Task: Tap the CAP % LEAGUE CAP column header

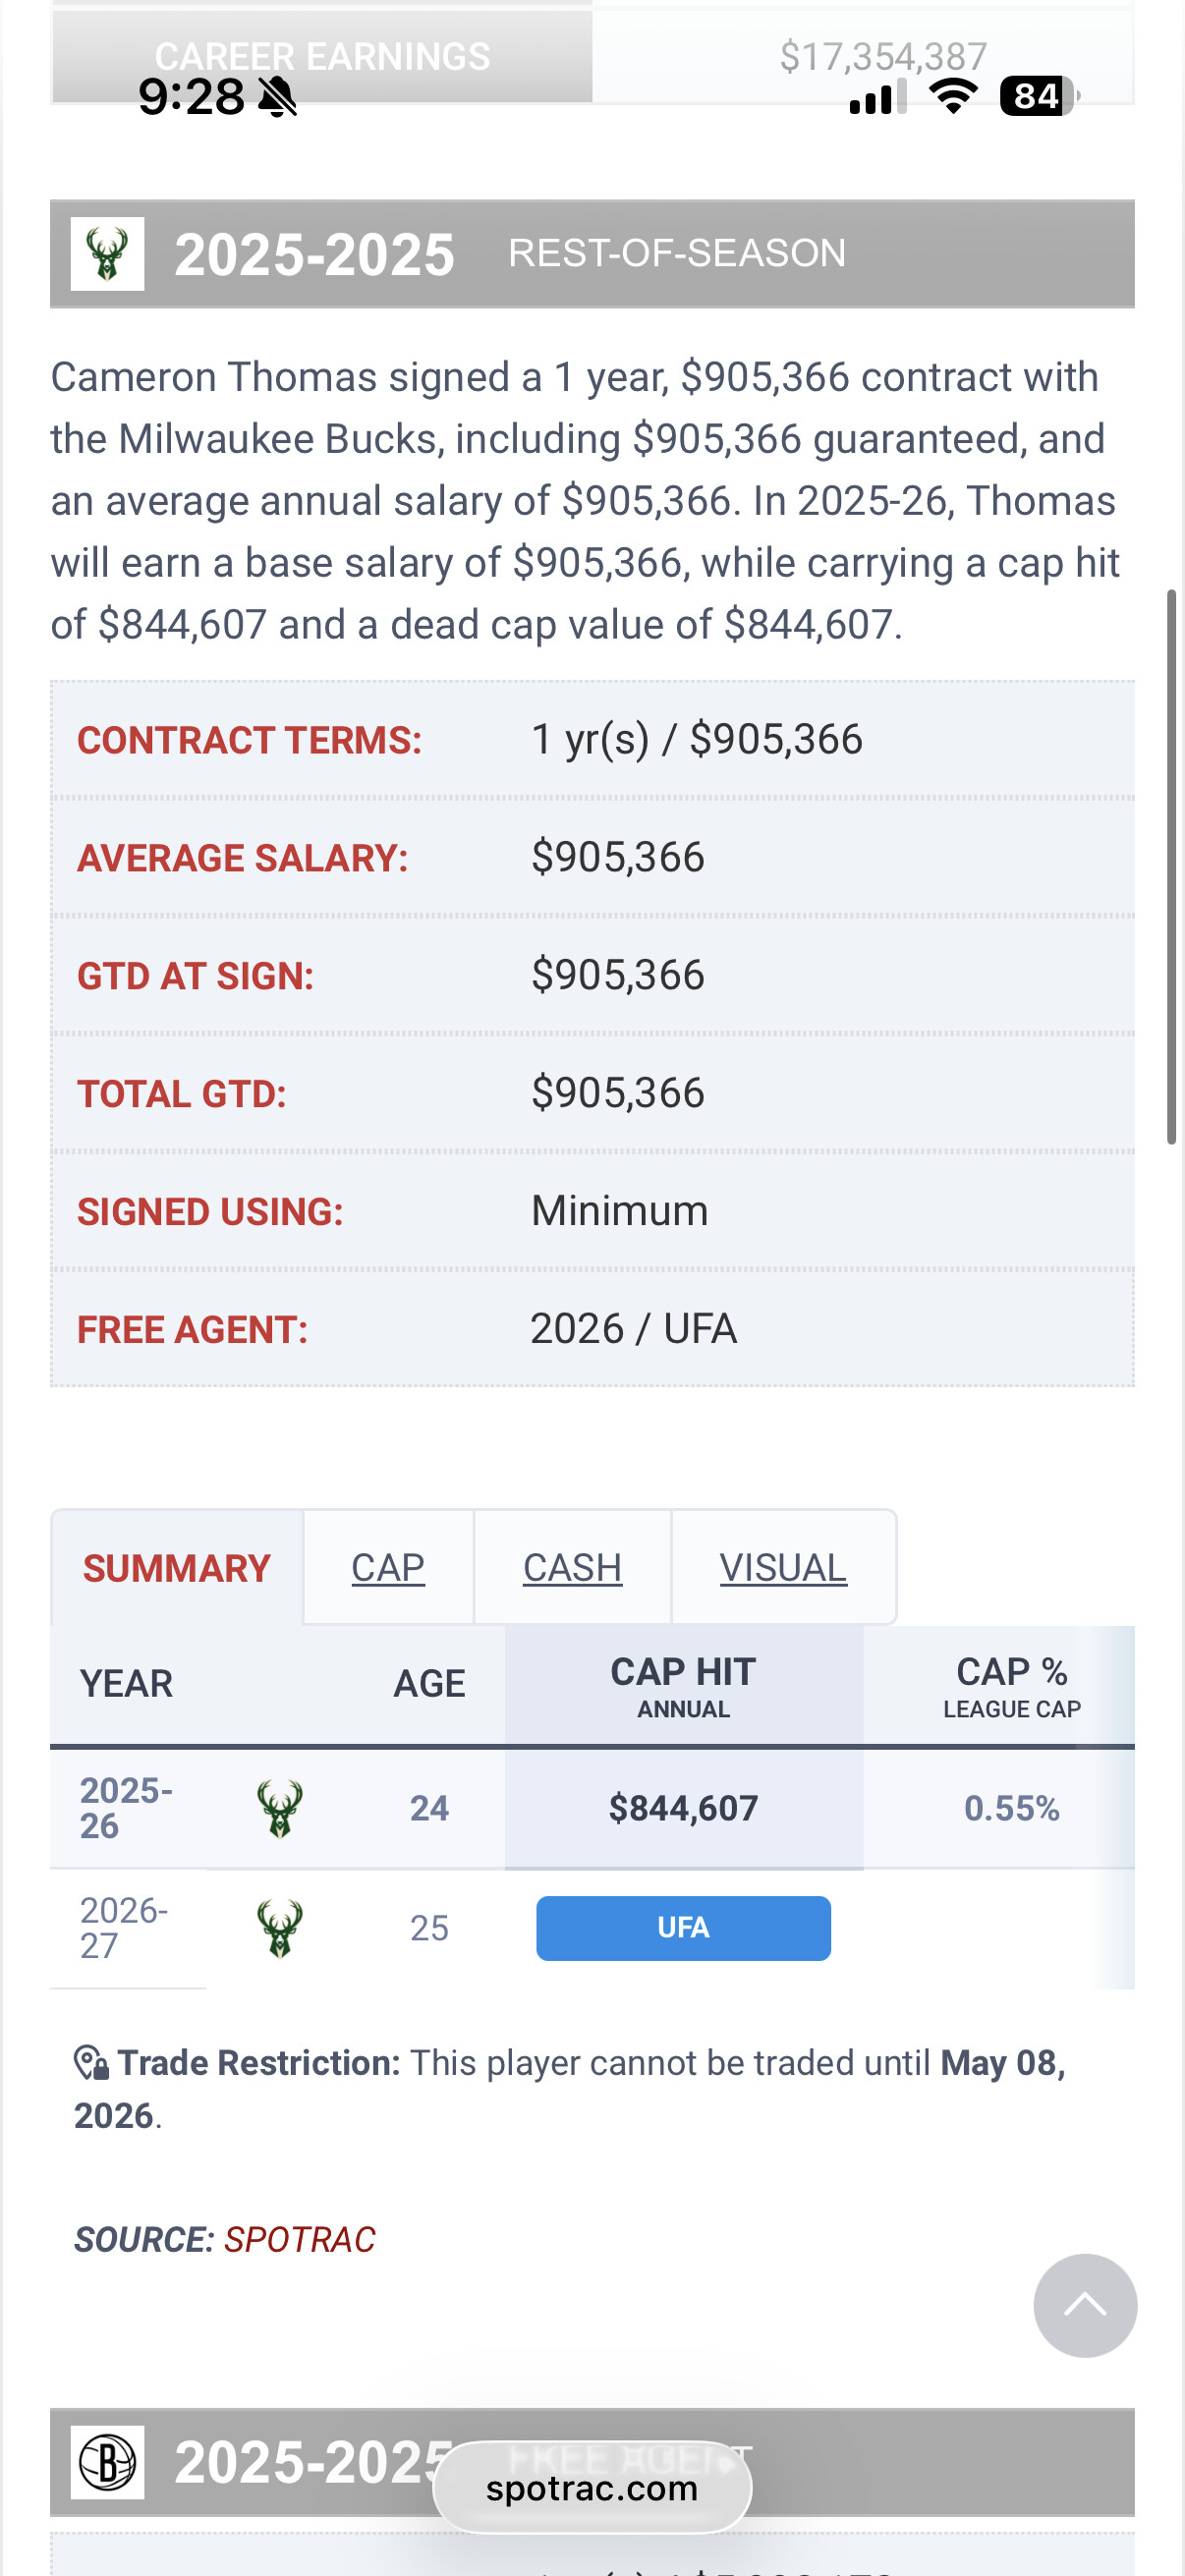Action: [1011, 1686]
